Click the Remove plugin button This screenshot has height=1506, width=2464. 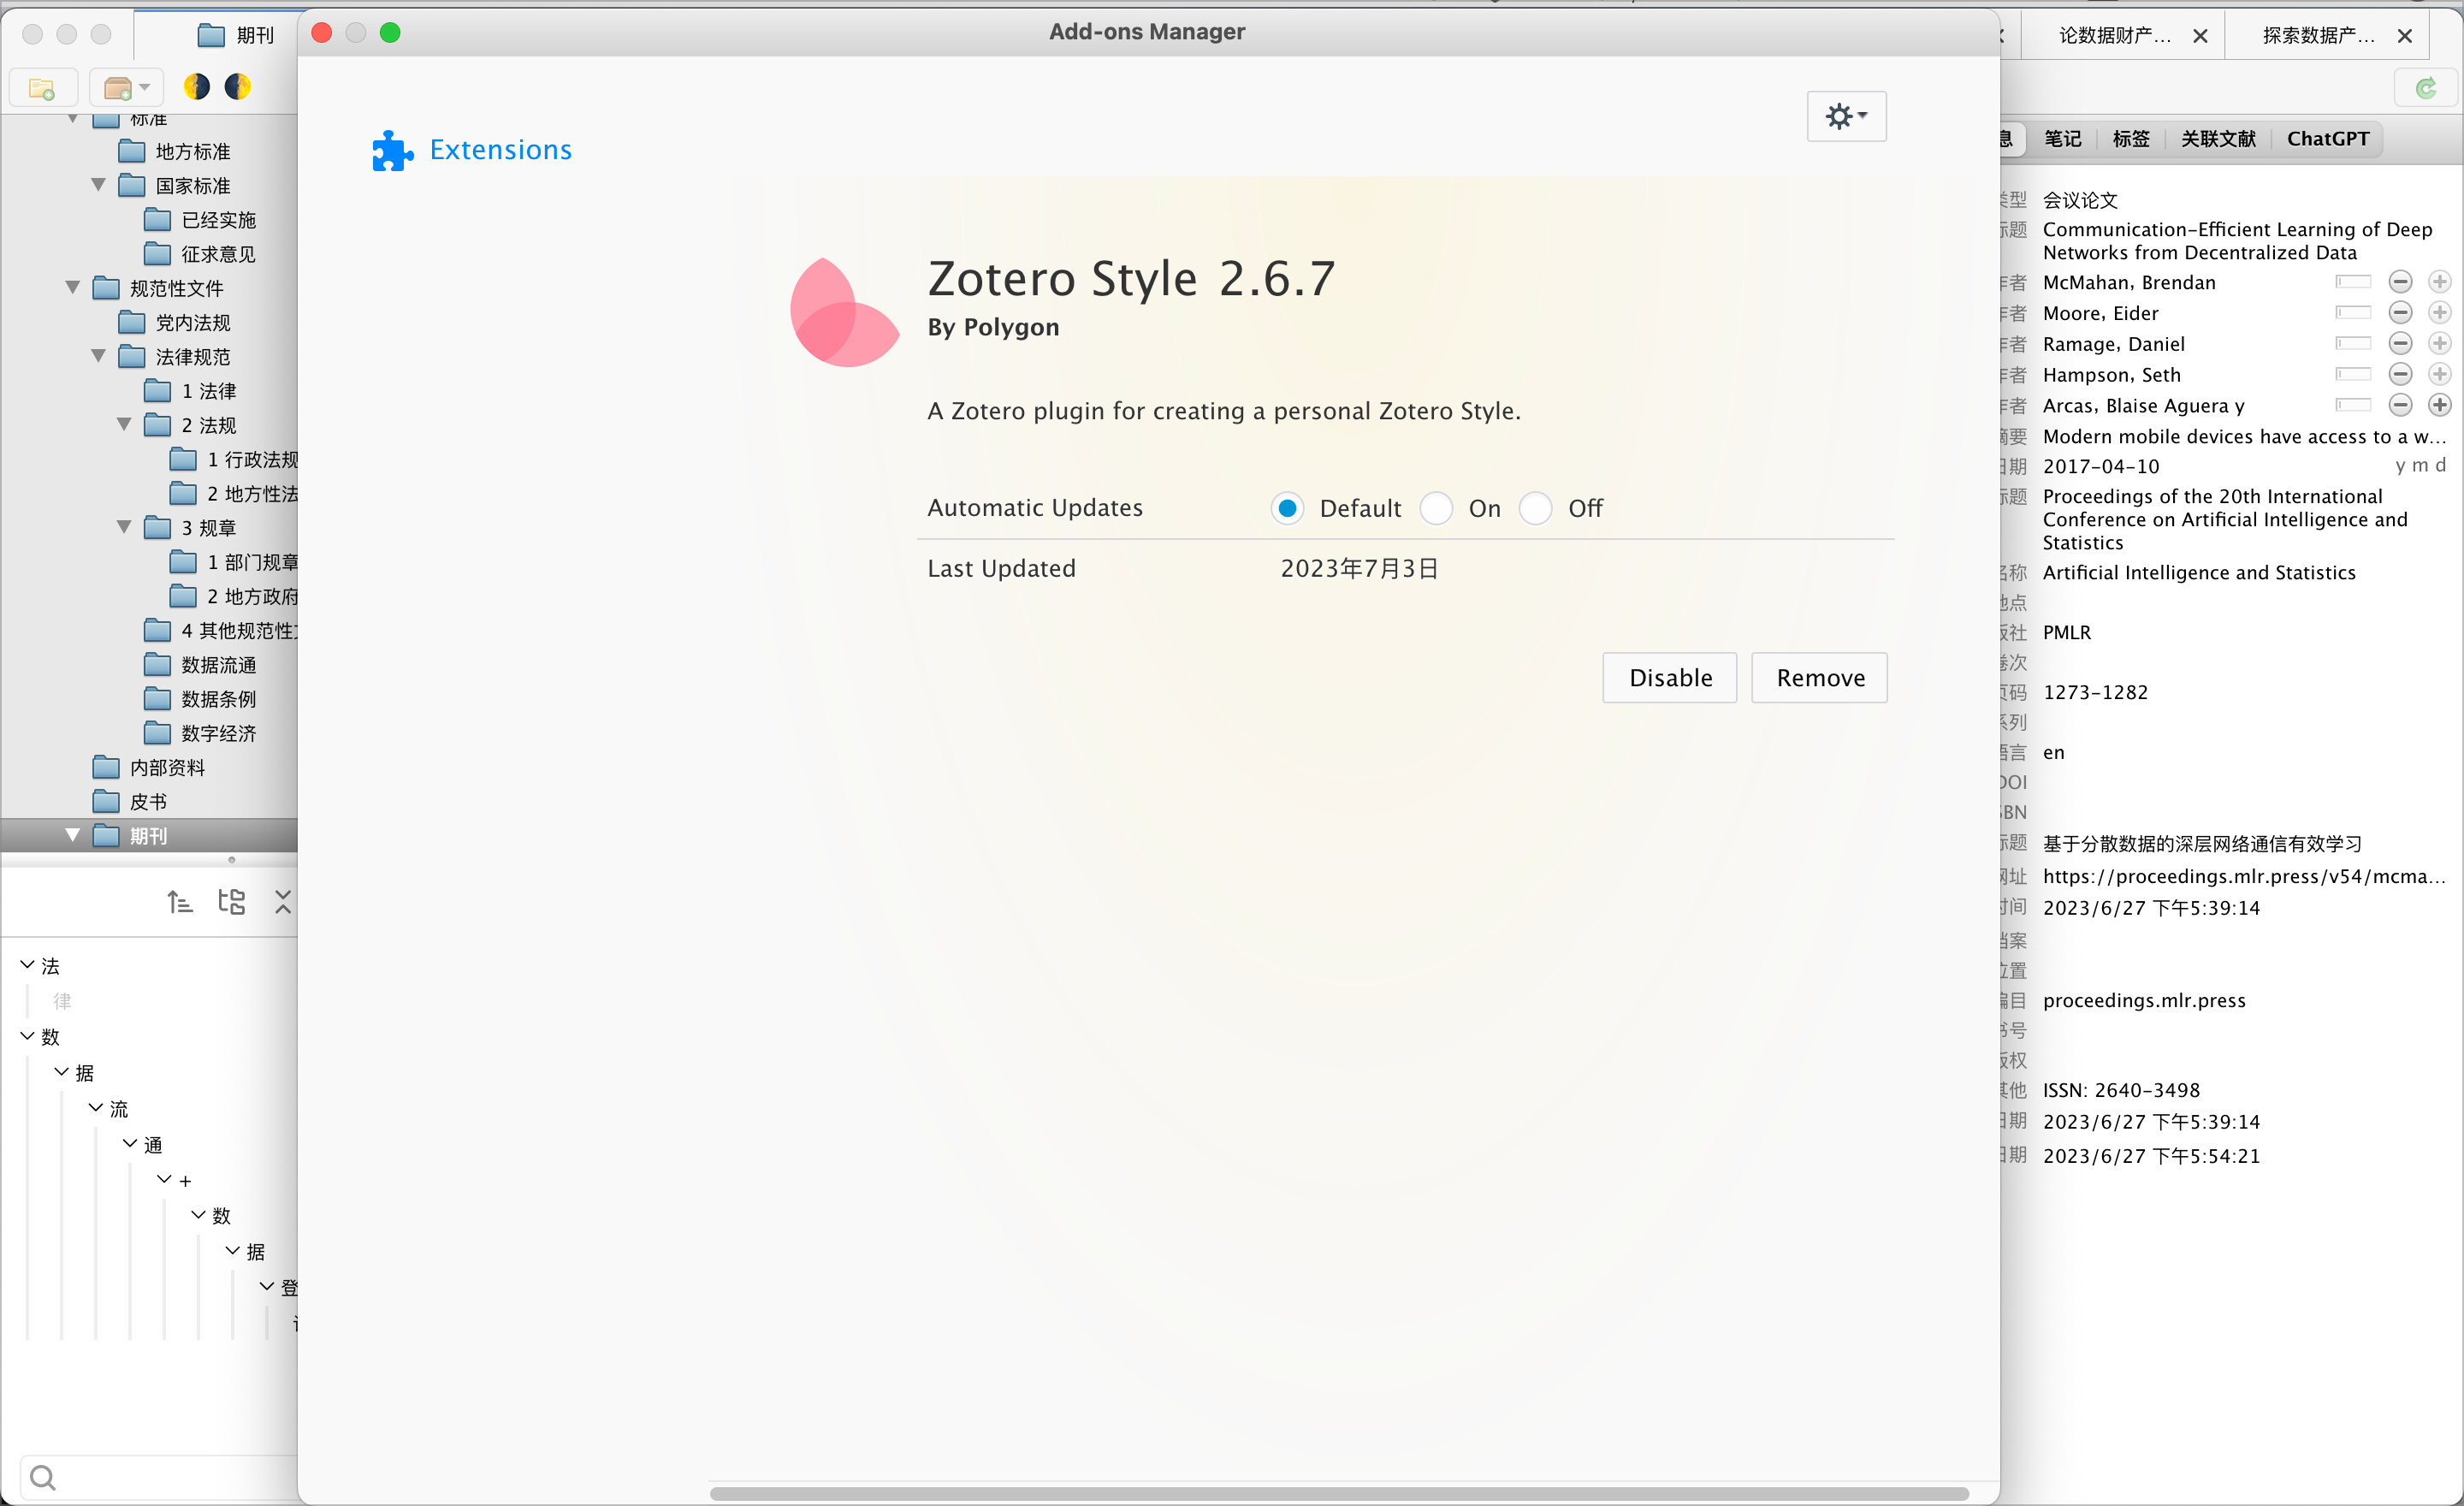coord(1819,677)
